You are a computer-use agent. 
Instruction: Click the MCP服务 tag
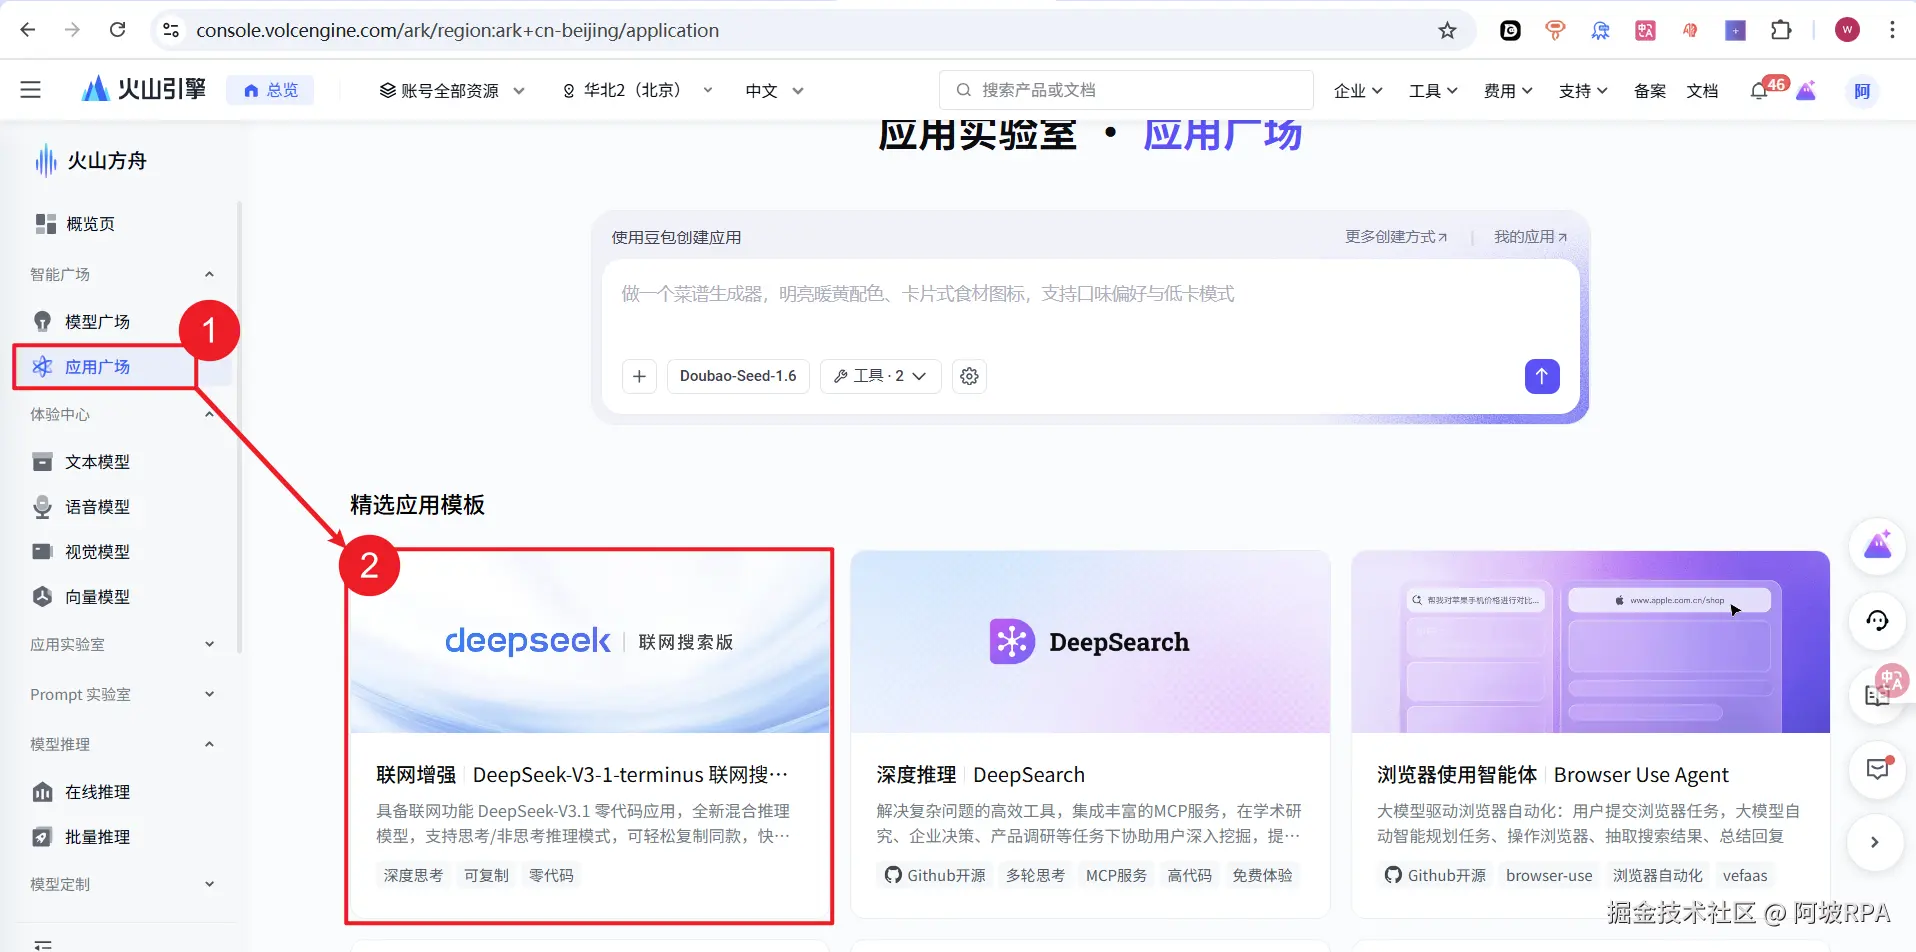click(x=1116, y=875)
